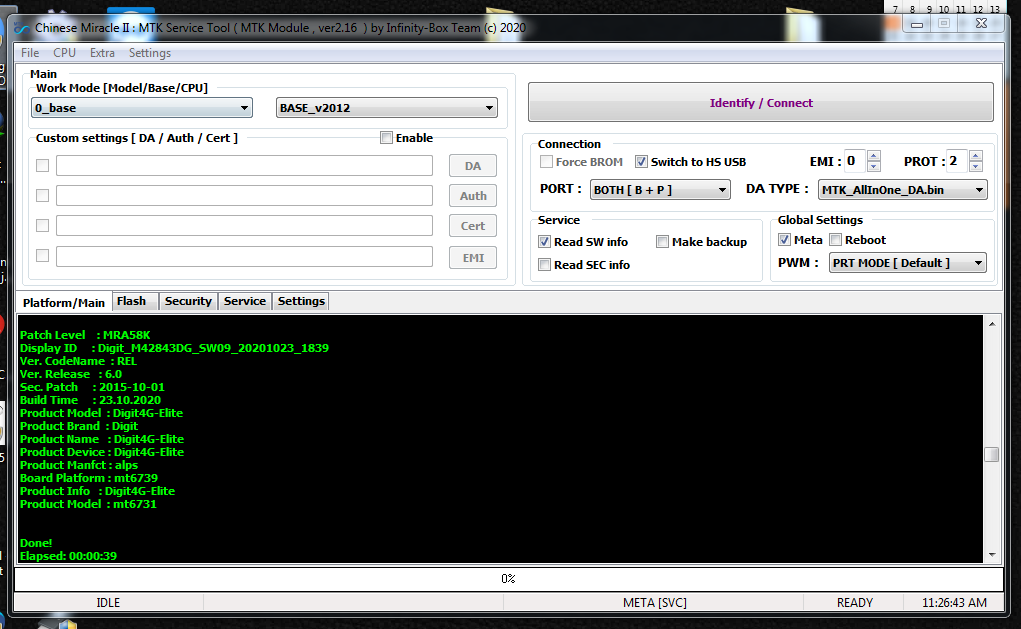Switch to the lower Settings tab
The height and width of the screenshot is (629, 1021).
301,301
